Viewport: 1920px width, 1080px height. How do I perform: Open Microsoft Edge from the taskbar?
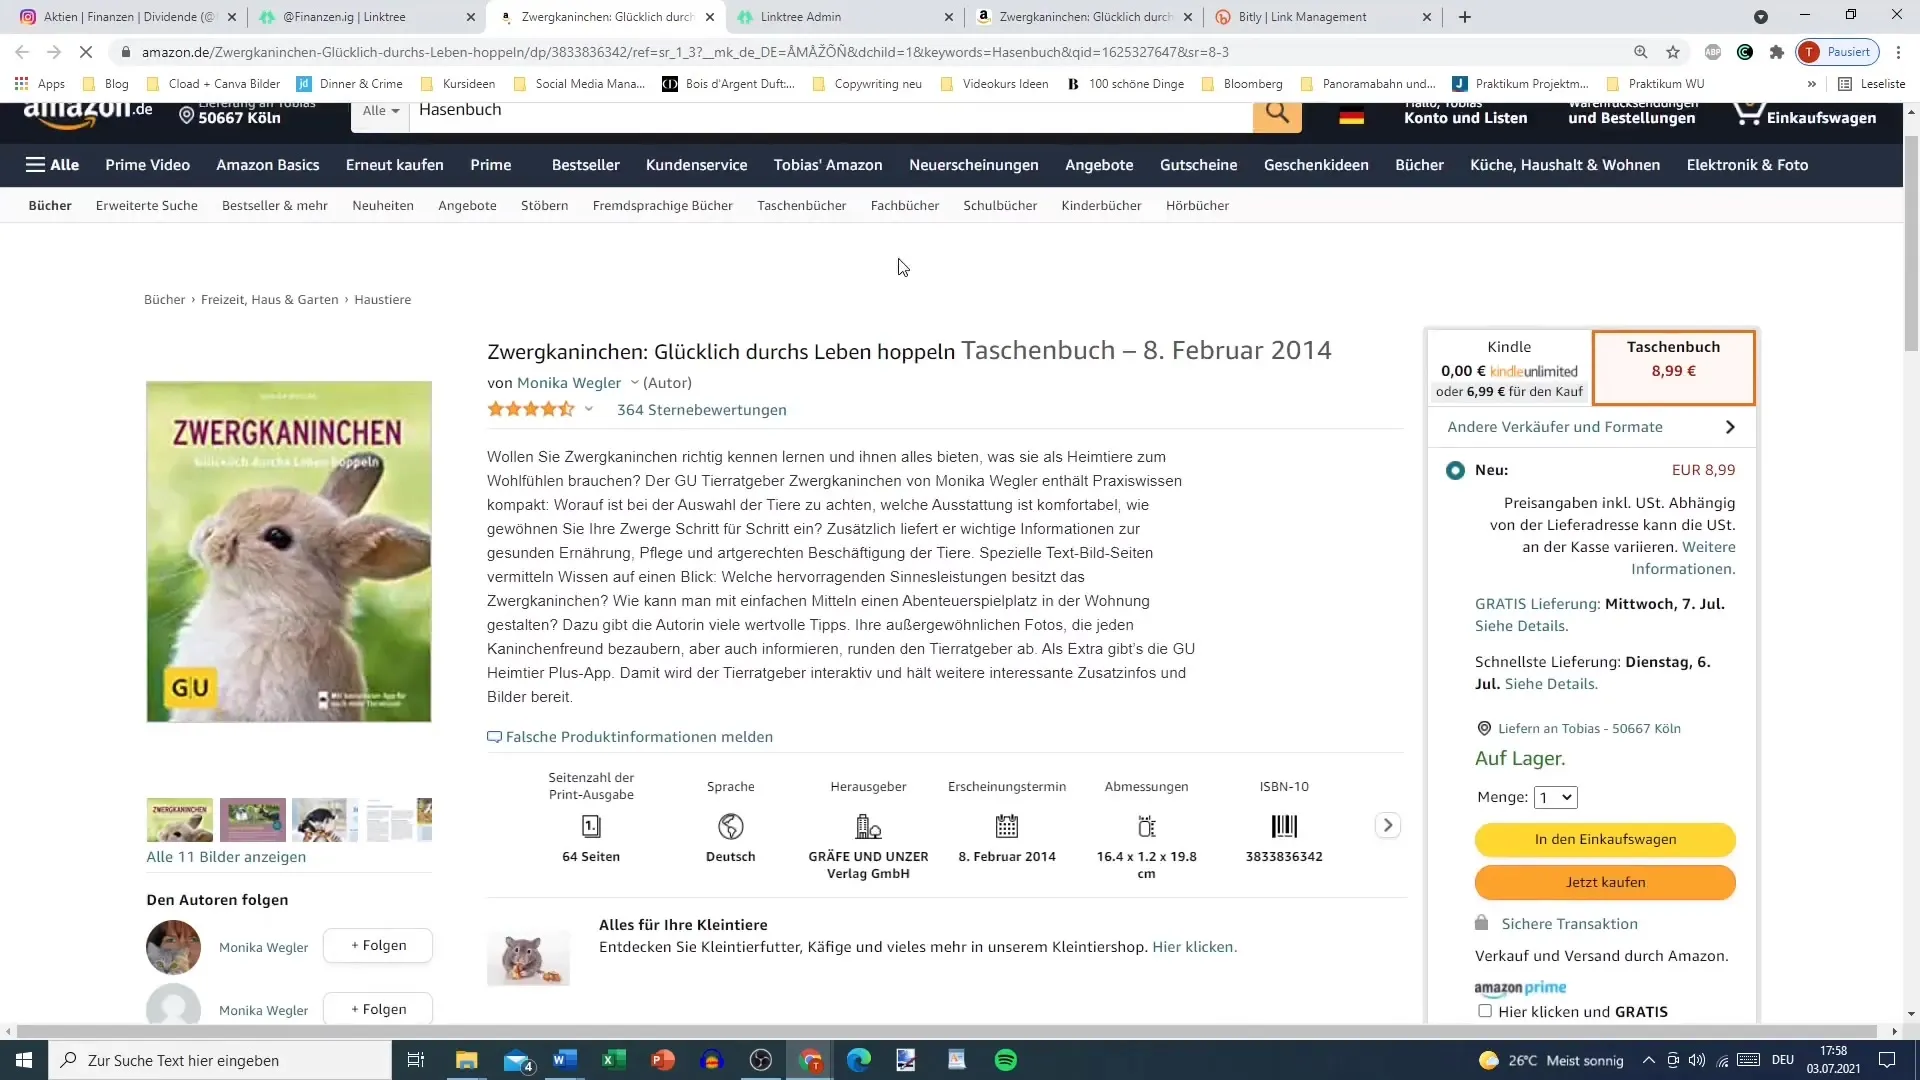click(859, 1060)
